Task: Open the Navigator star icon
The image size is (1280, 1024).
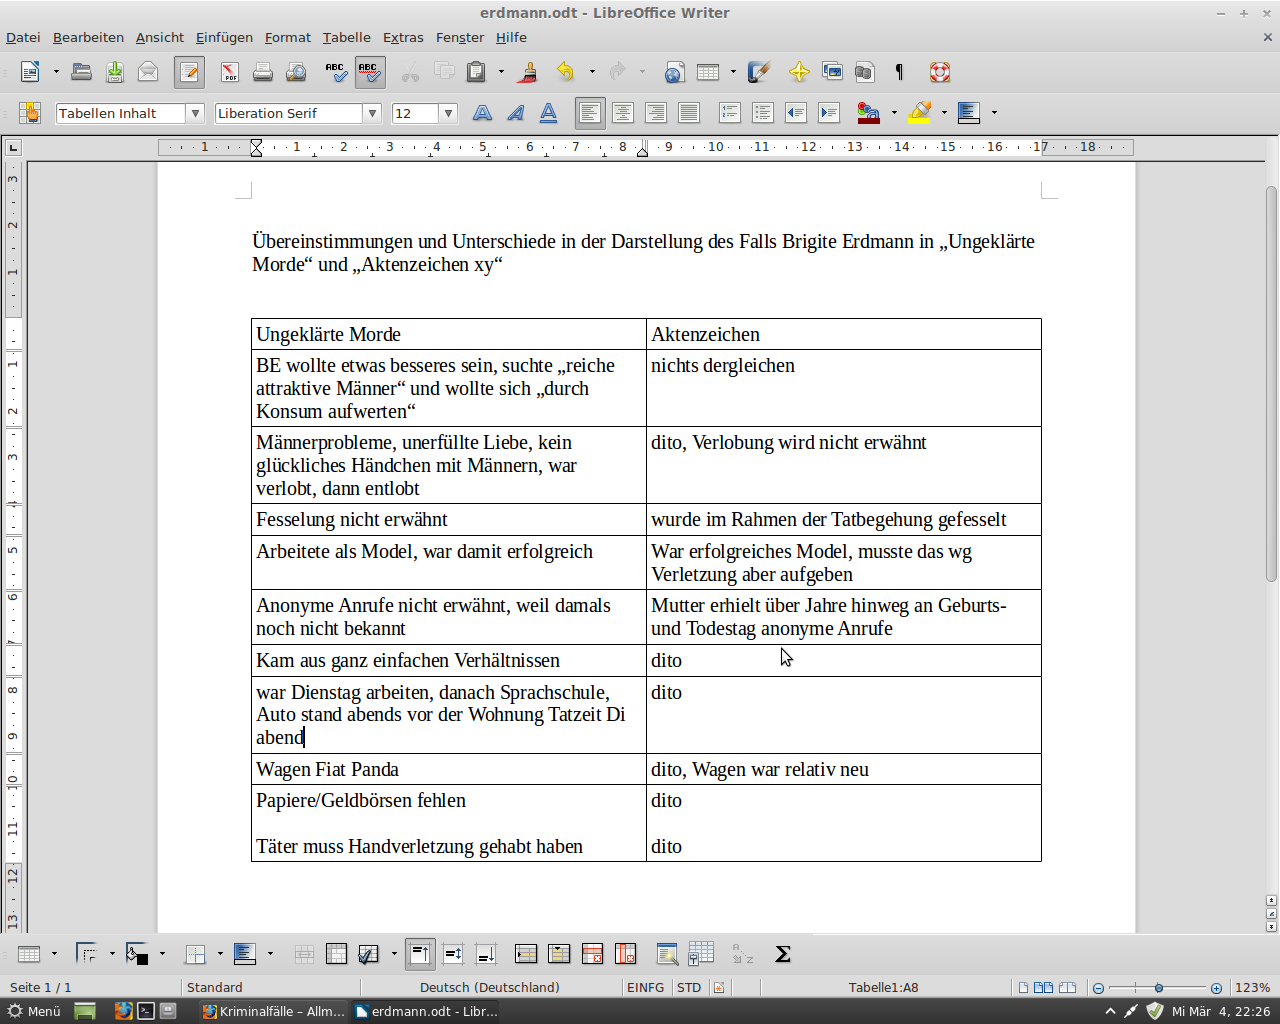Action: tap(799, 72)
